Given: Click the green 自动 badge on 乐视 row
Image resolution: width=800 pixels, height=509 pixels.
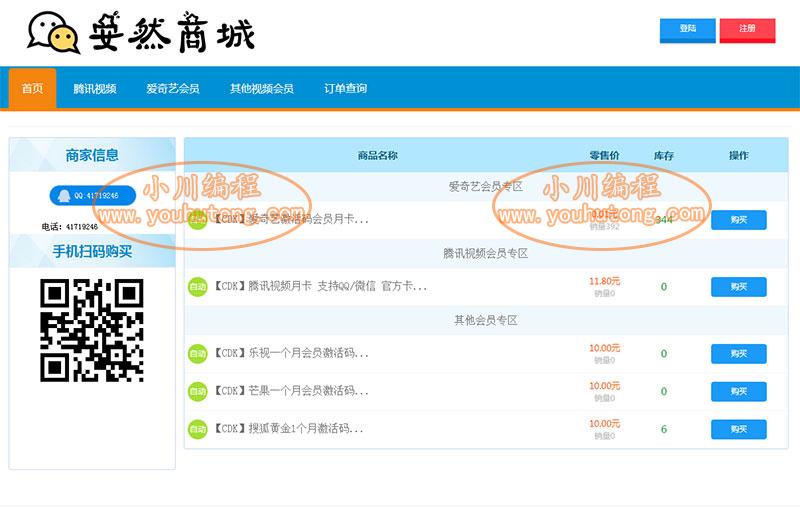Looking at the screenshot, I should click(197, 353).
